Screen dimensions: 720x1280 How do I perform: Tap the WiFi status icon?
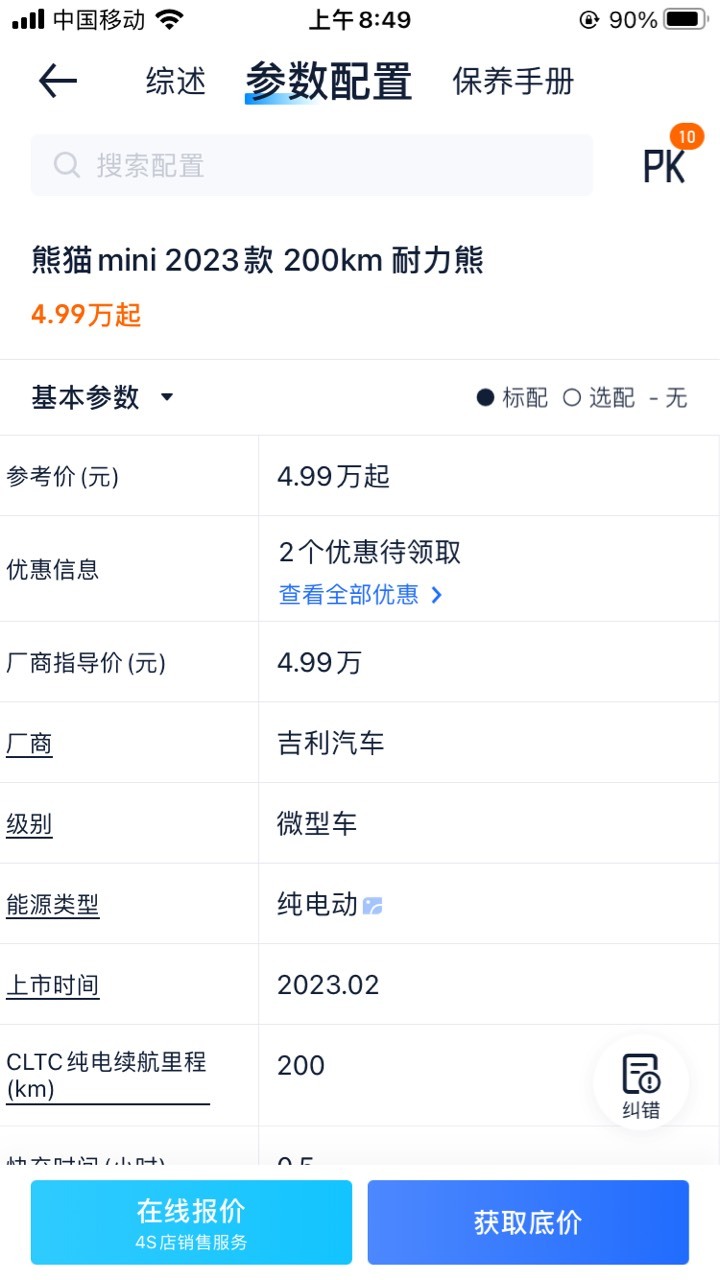(170, 19)
